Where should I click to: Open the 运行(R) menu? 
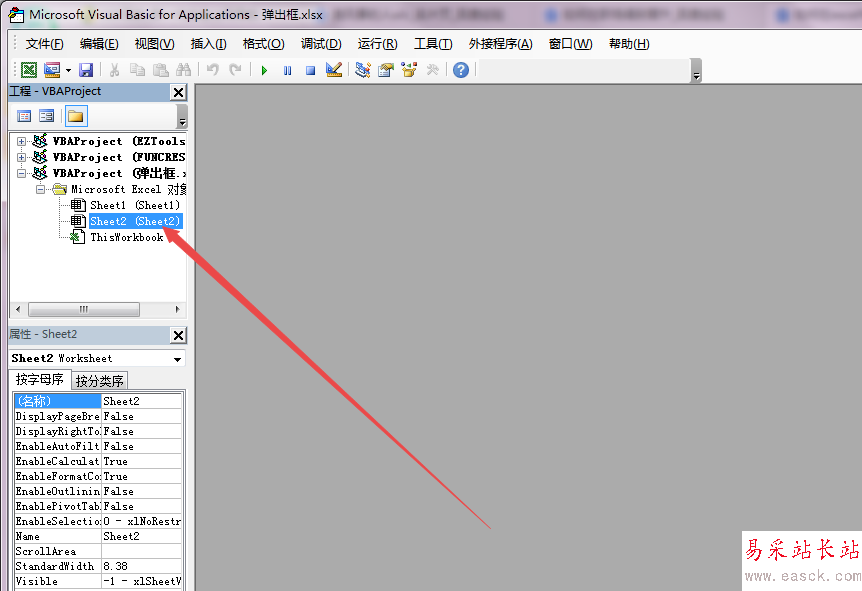click(x=377, y=44)
